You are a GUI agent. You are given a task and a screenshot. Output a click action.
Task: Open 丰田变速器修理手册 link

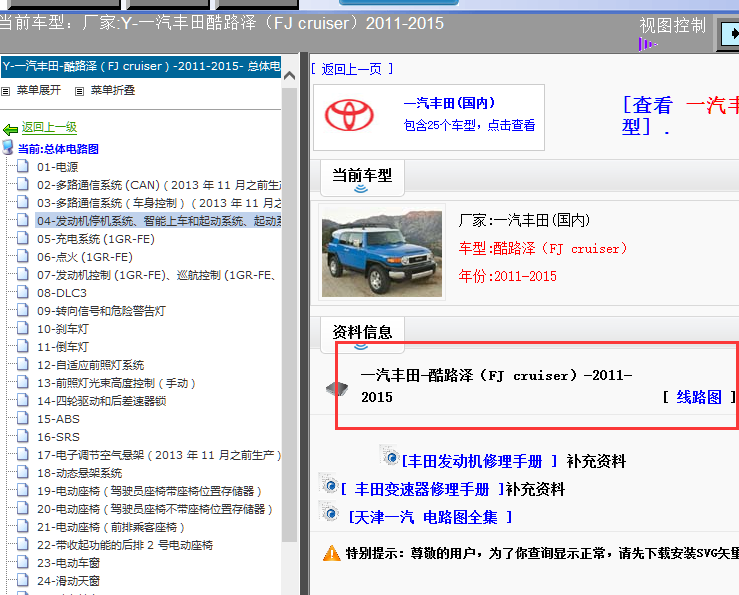(x=422, y=489)
